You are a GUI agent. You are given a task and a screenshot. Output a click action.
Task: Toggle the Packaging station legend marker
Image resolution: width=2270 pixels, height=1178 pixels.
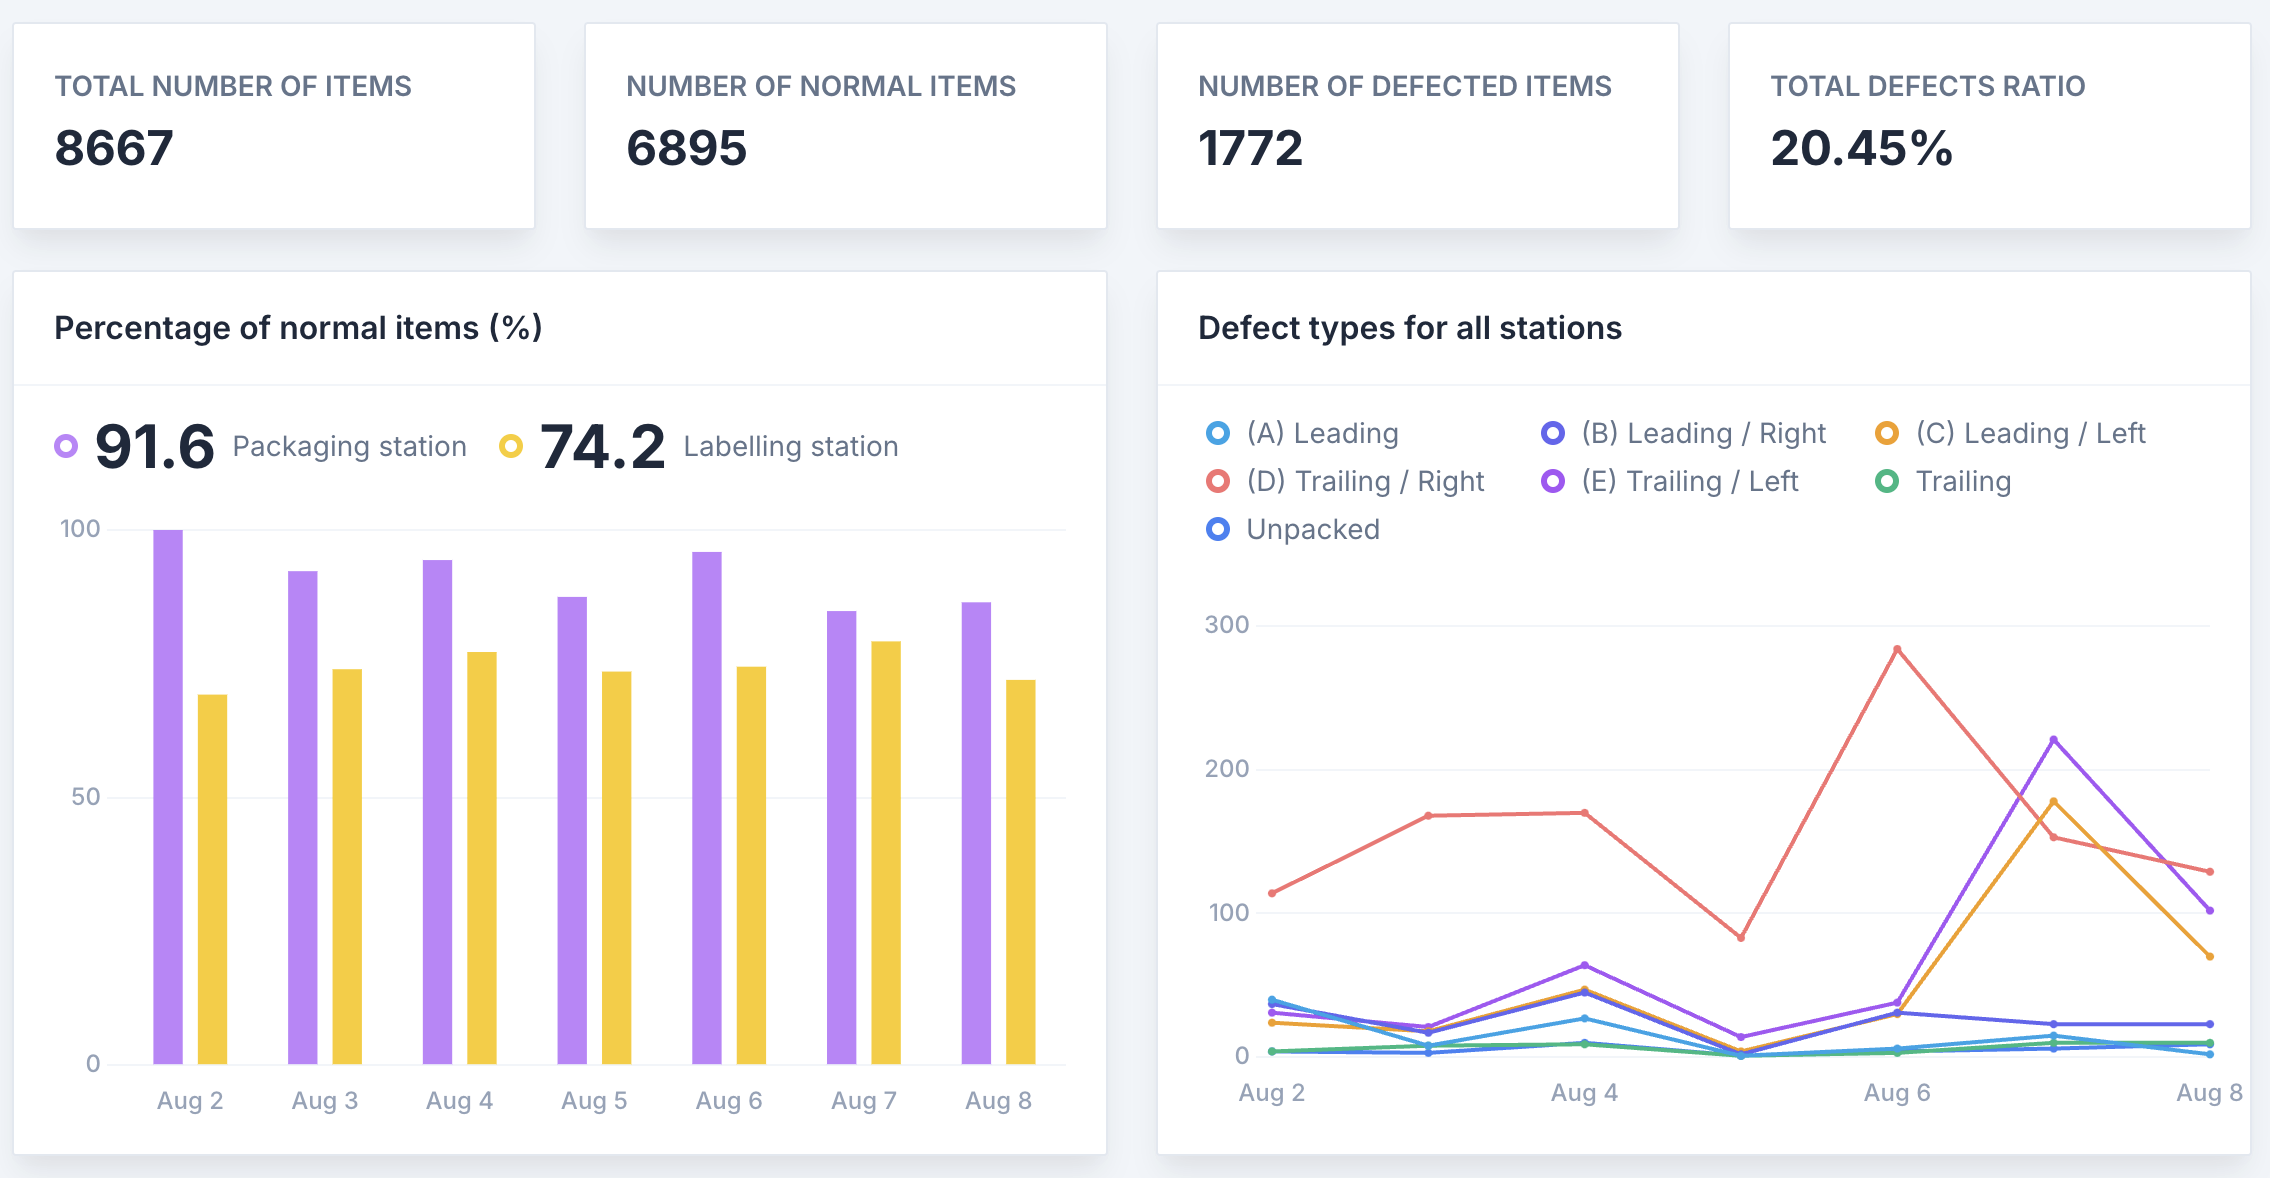pyautogui.click(x=66, y=446)
